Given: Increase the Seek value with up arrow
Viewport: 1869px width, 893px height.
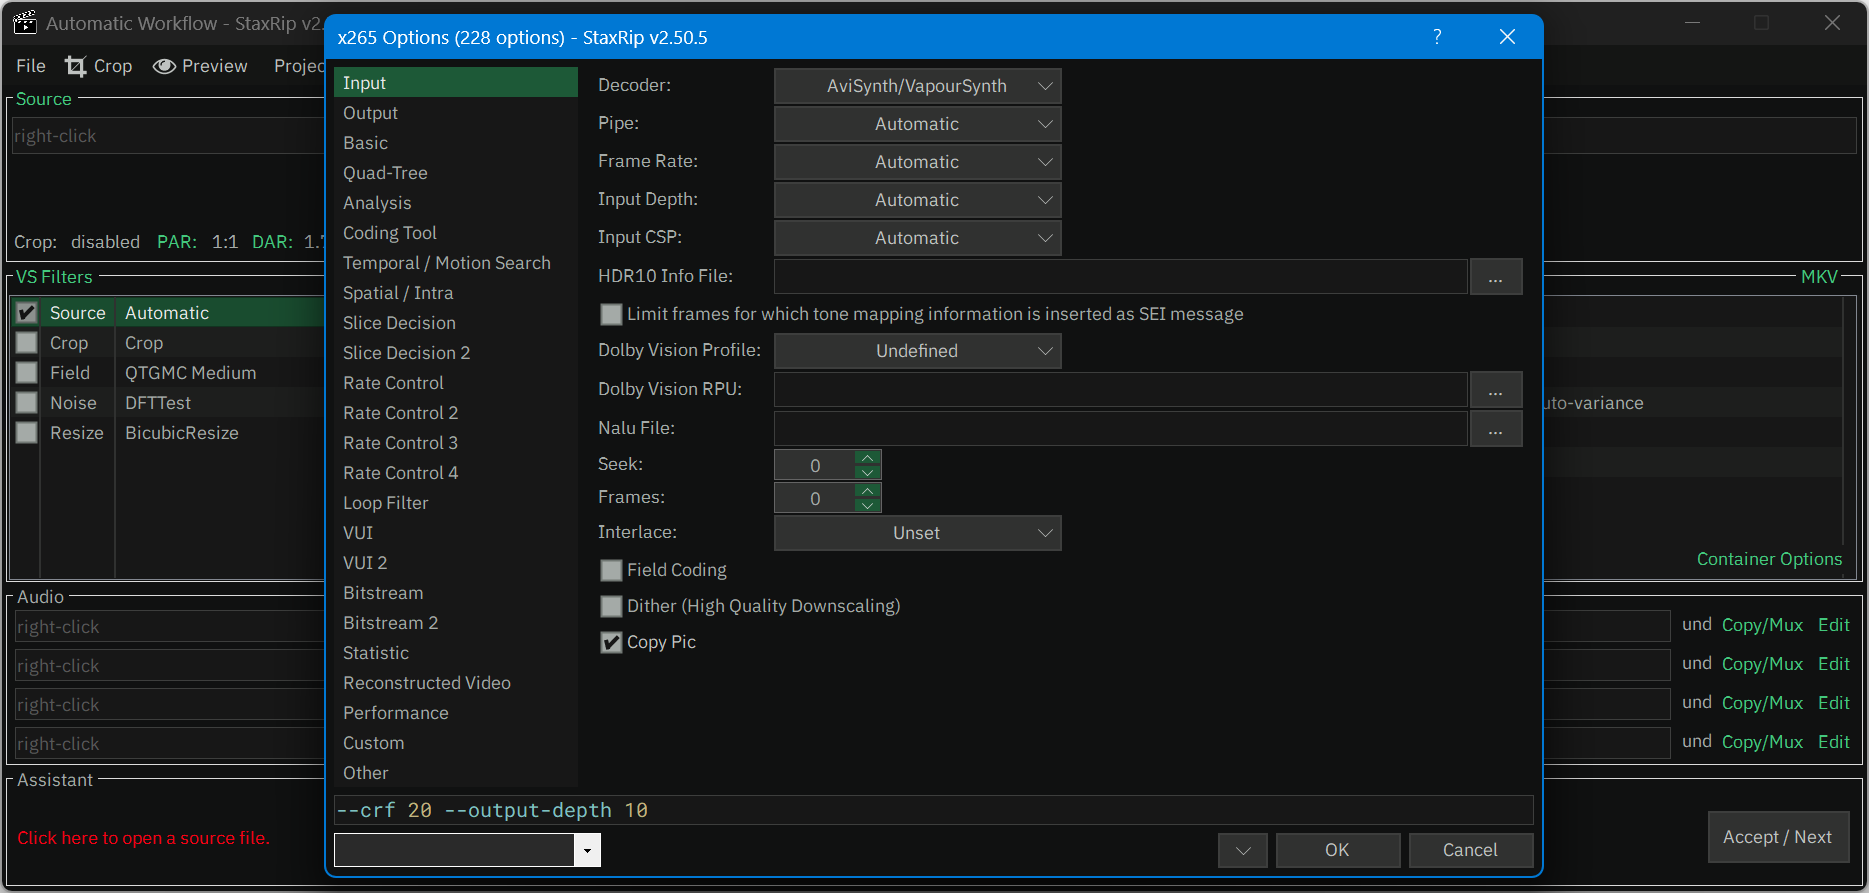Looking at the screenshot, I should (x=868, y=458).
